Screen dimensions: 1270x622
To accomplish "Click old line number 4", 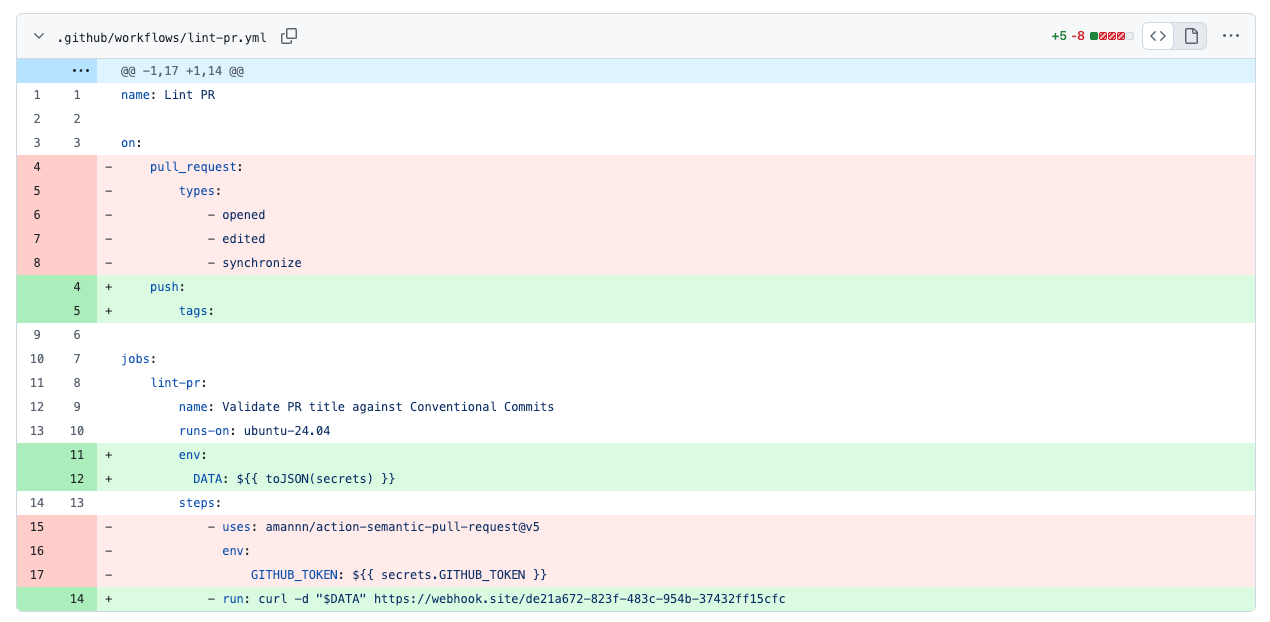I will [x=37, y=167].
